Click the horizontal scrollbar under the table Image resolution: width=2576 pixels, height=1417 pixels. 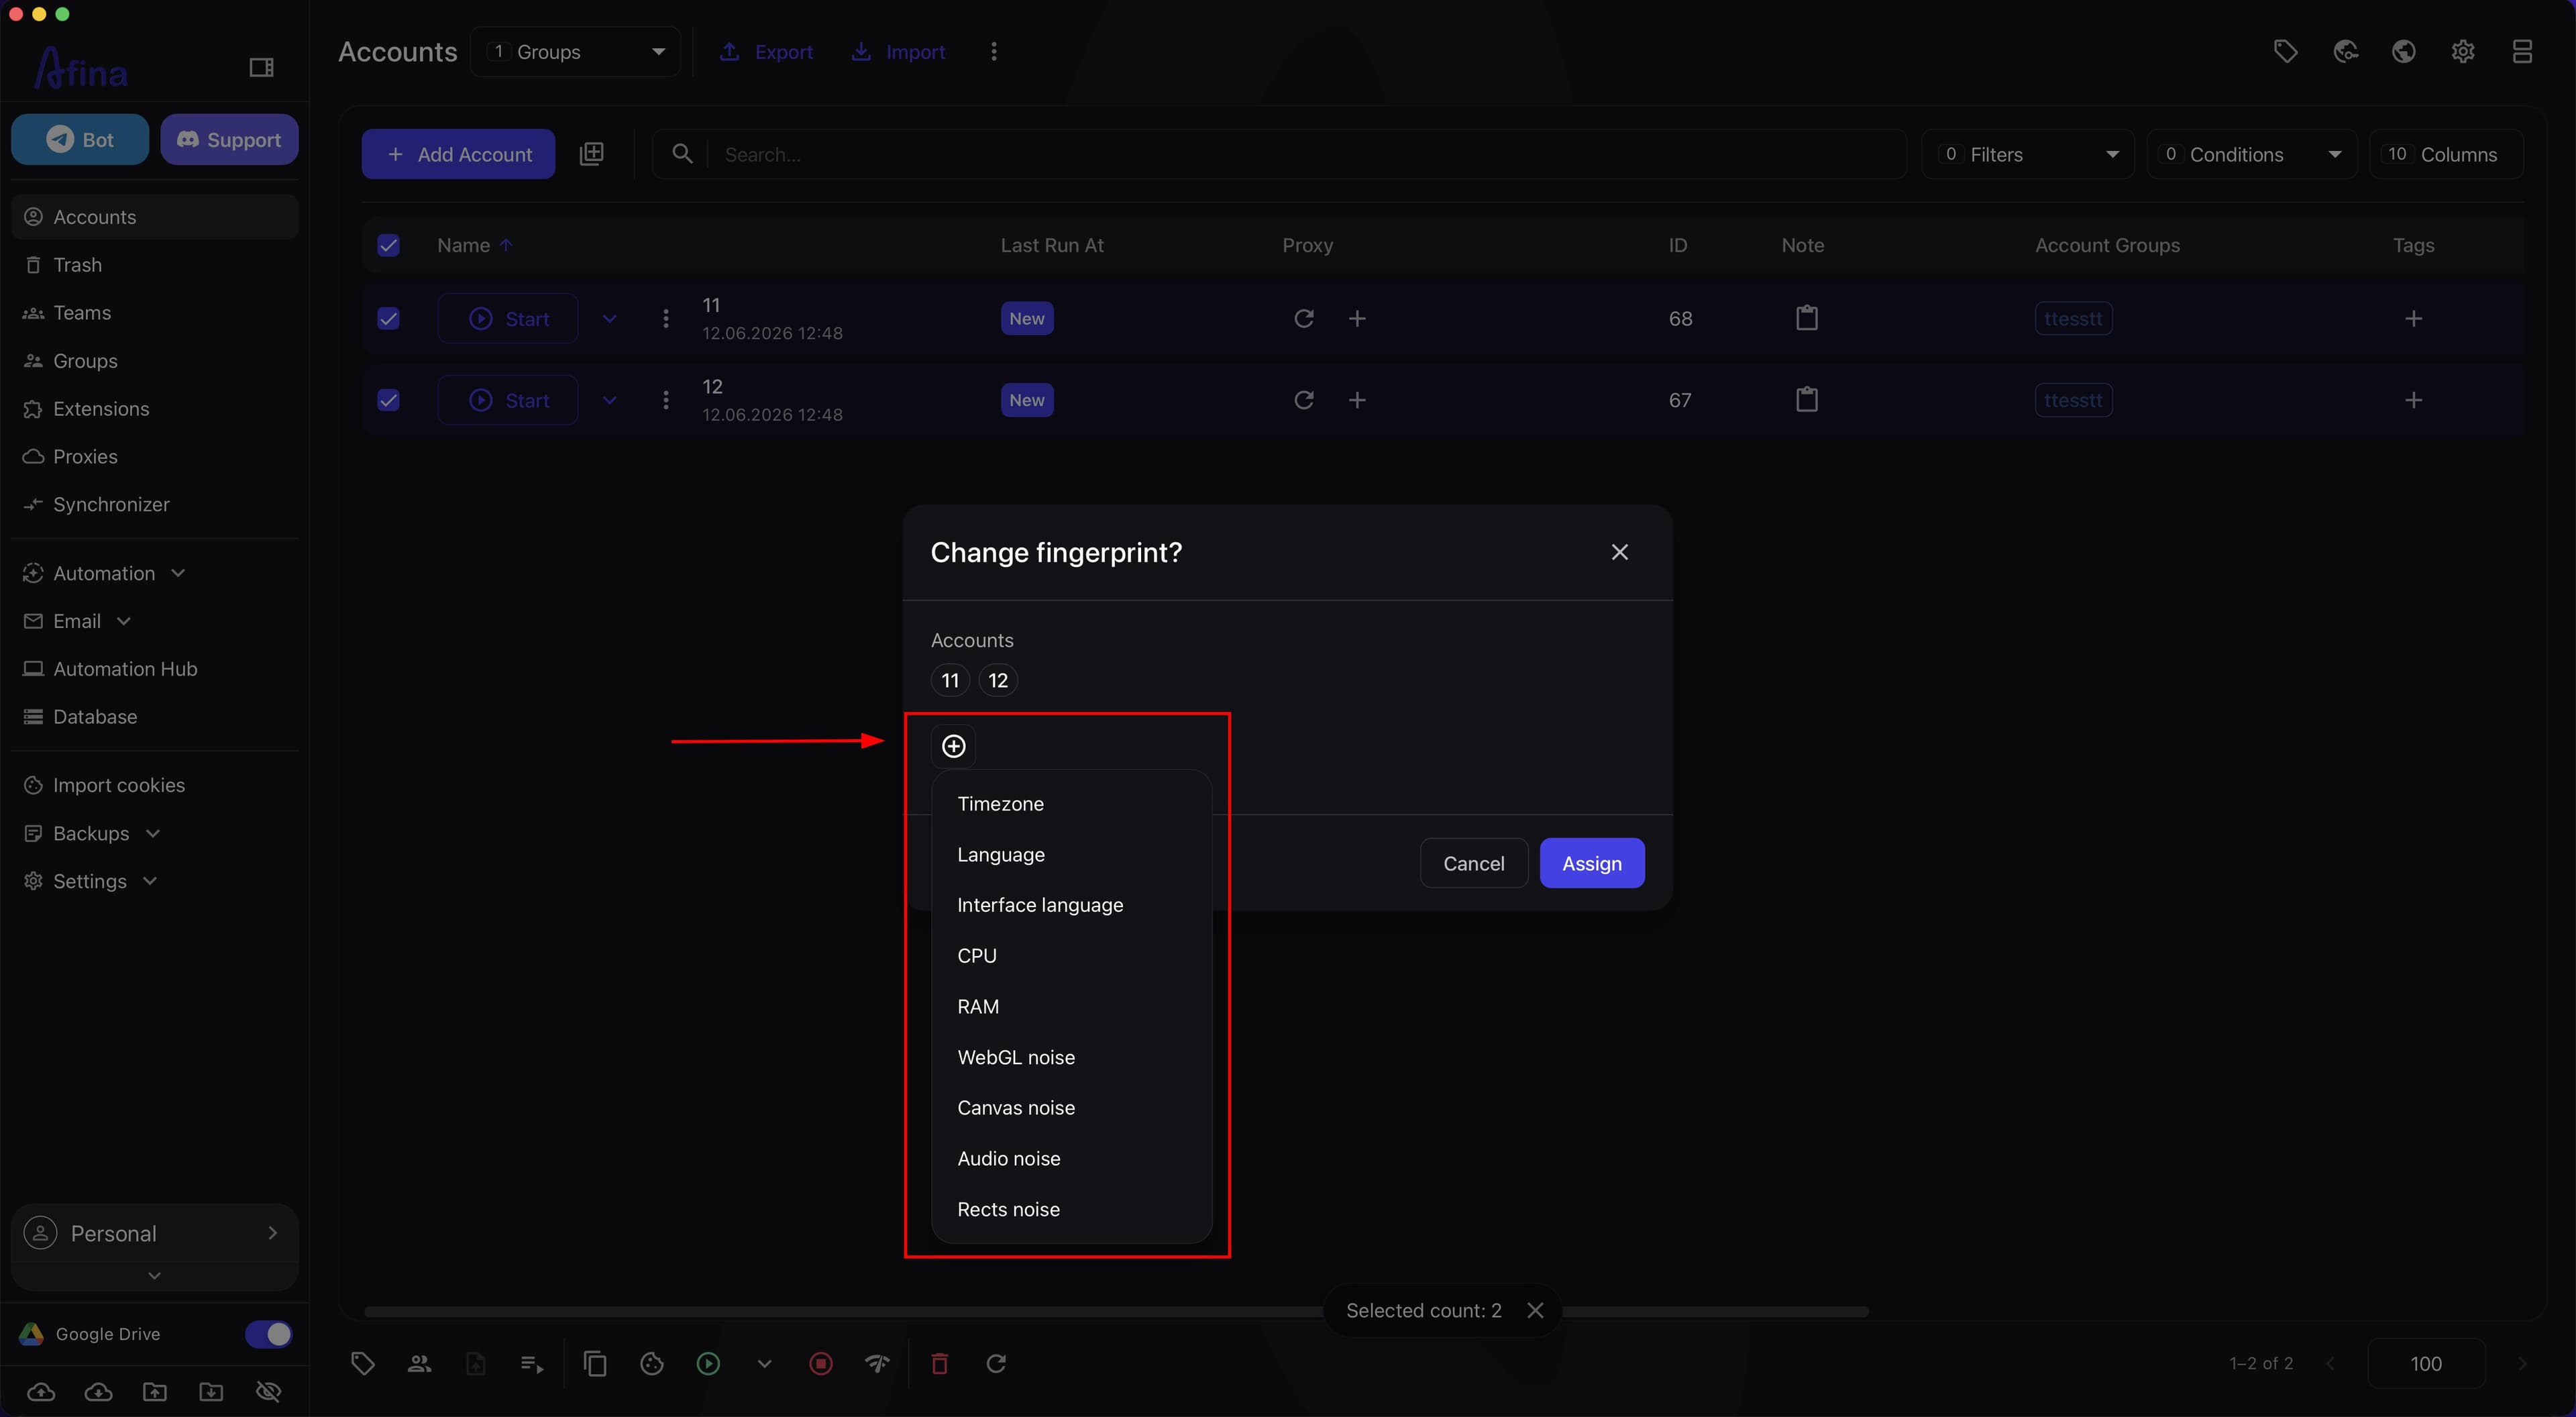(1116, 1311)
